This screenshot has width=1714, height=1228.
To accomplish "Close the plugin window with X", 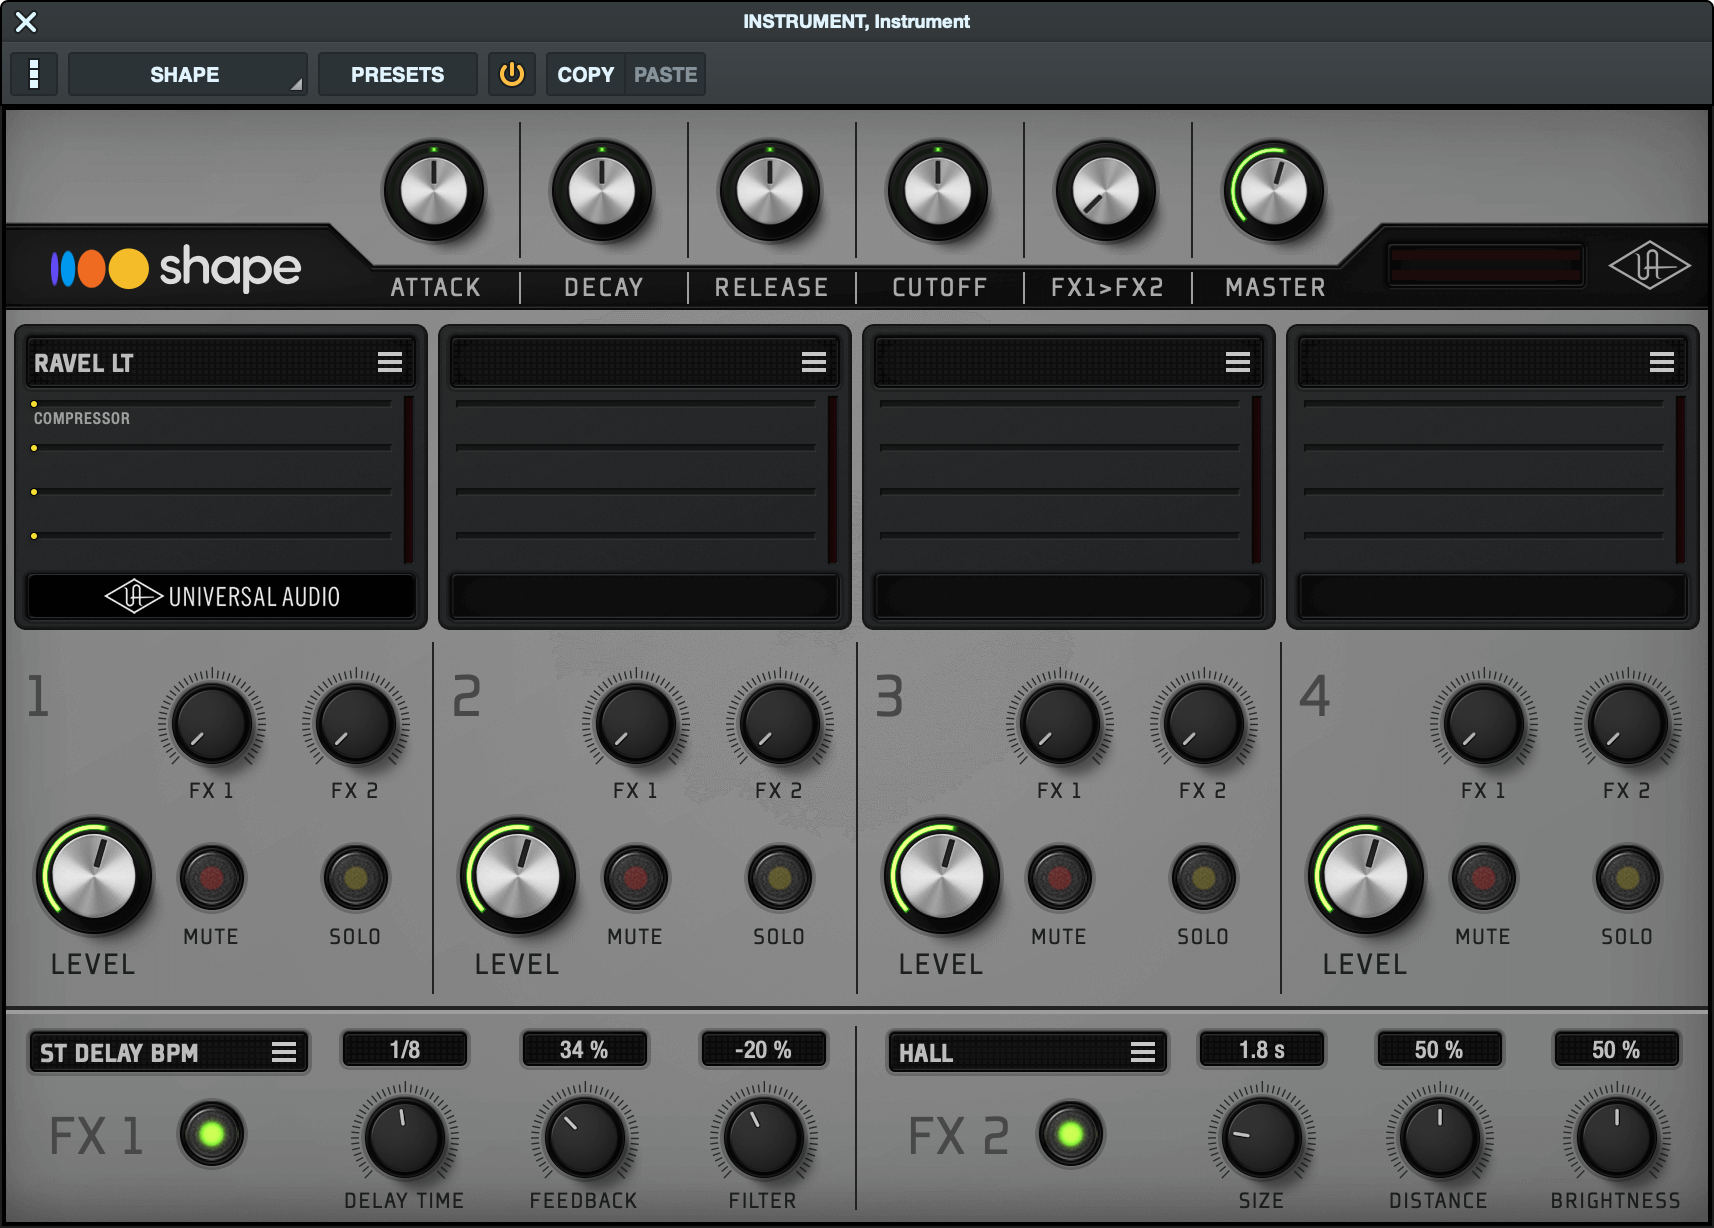I will coord(26,21).
